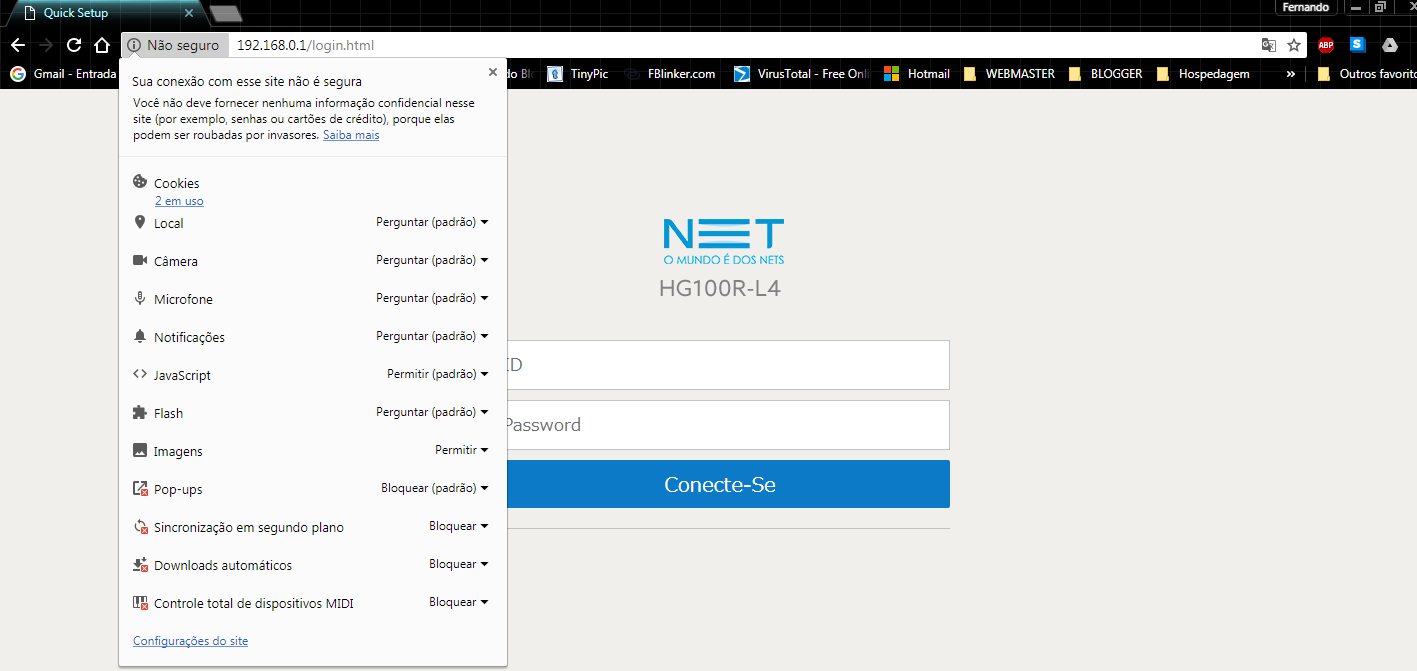Click the Flash puzzle-piece icon
The image size is (1417, 671).
pyautogui.click(x=140, y=412)
